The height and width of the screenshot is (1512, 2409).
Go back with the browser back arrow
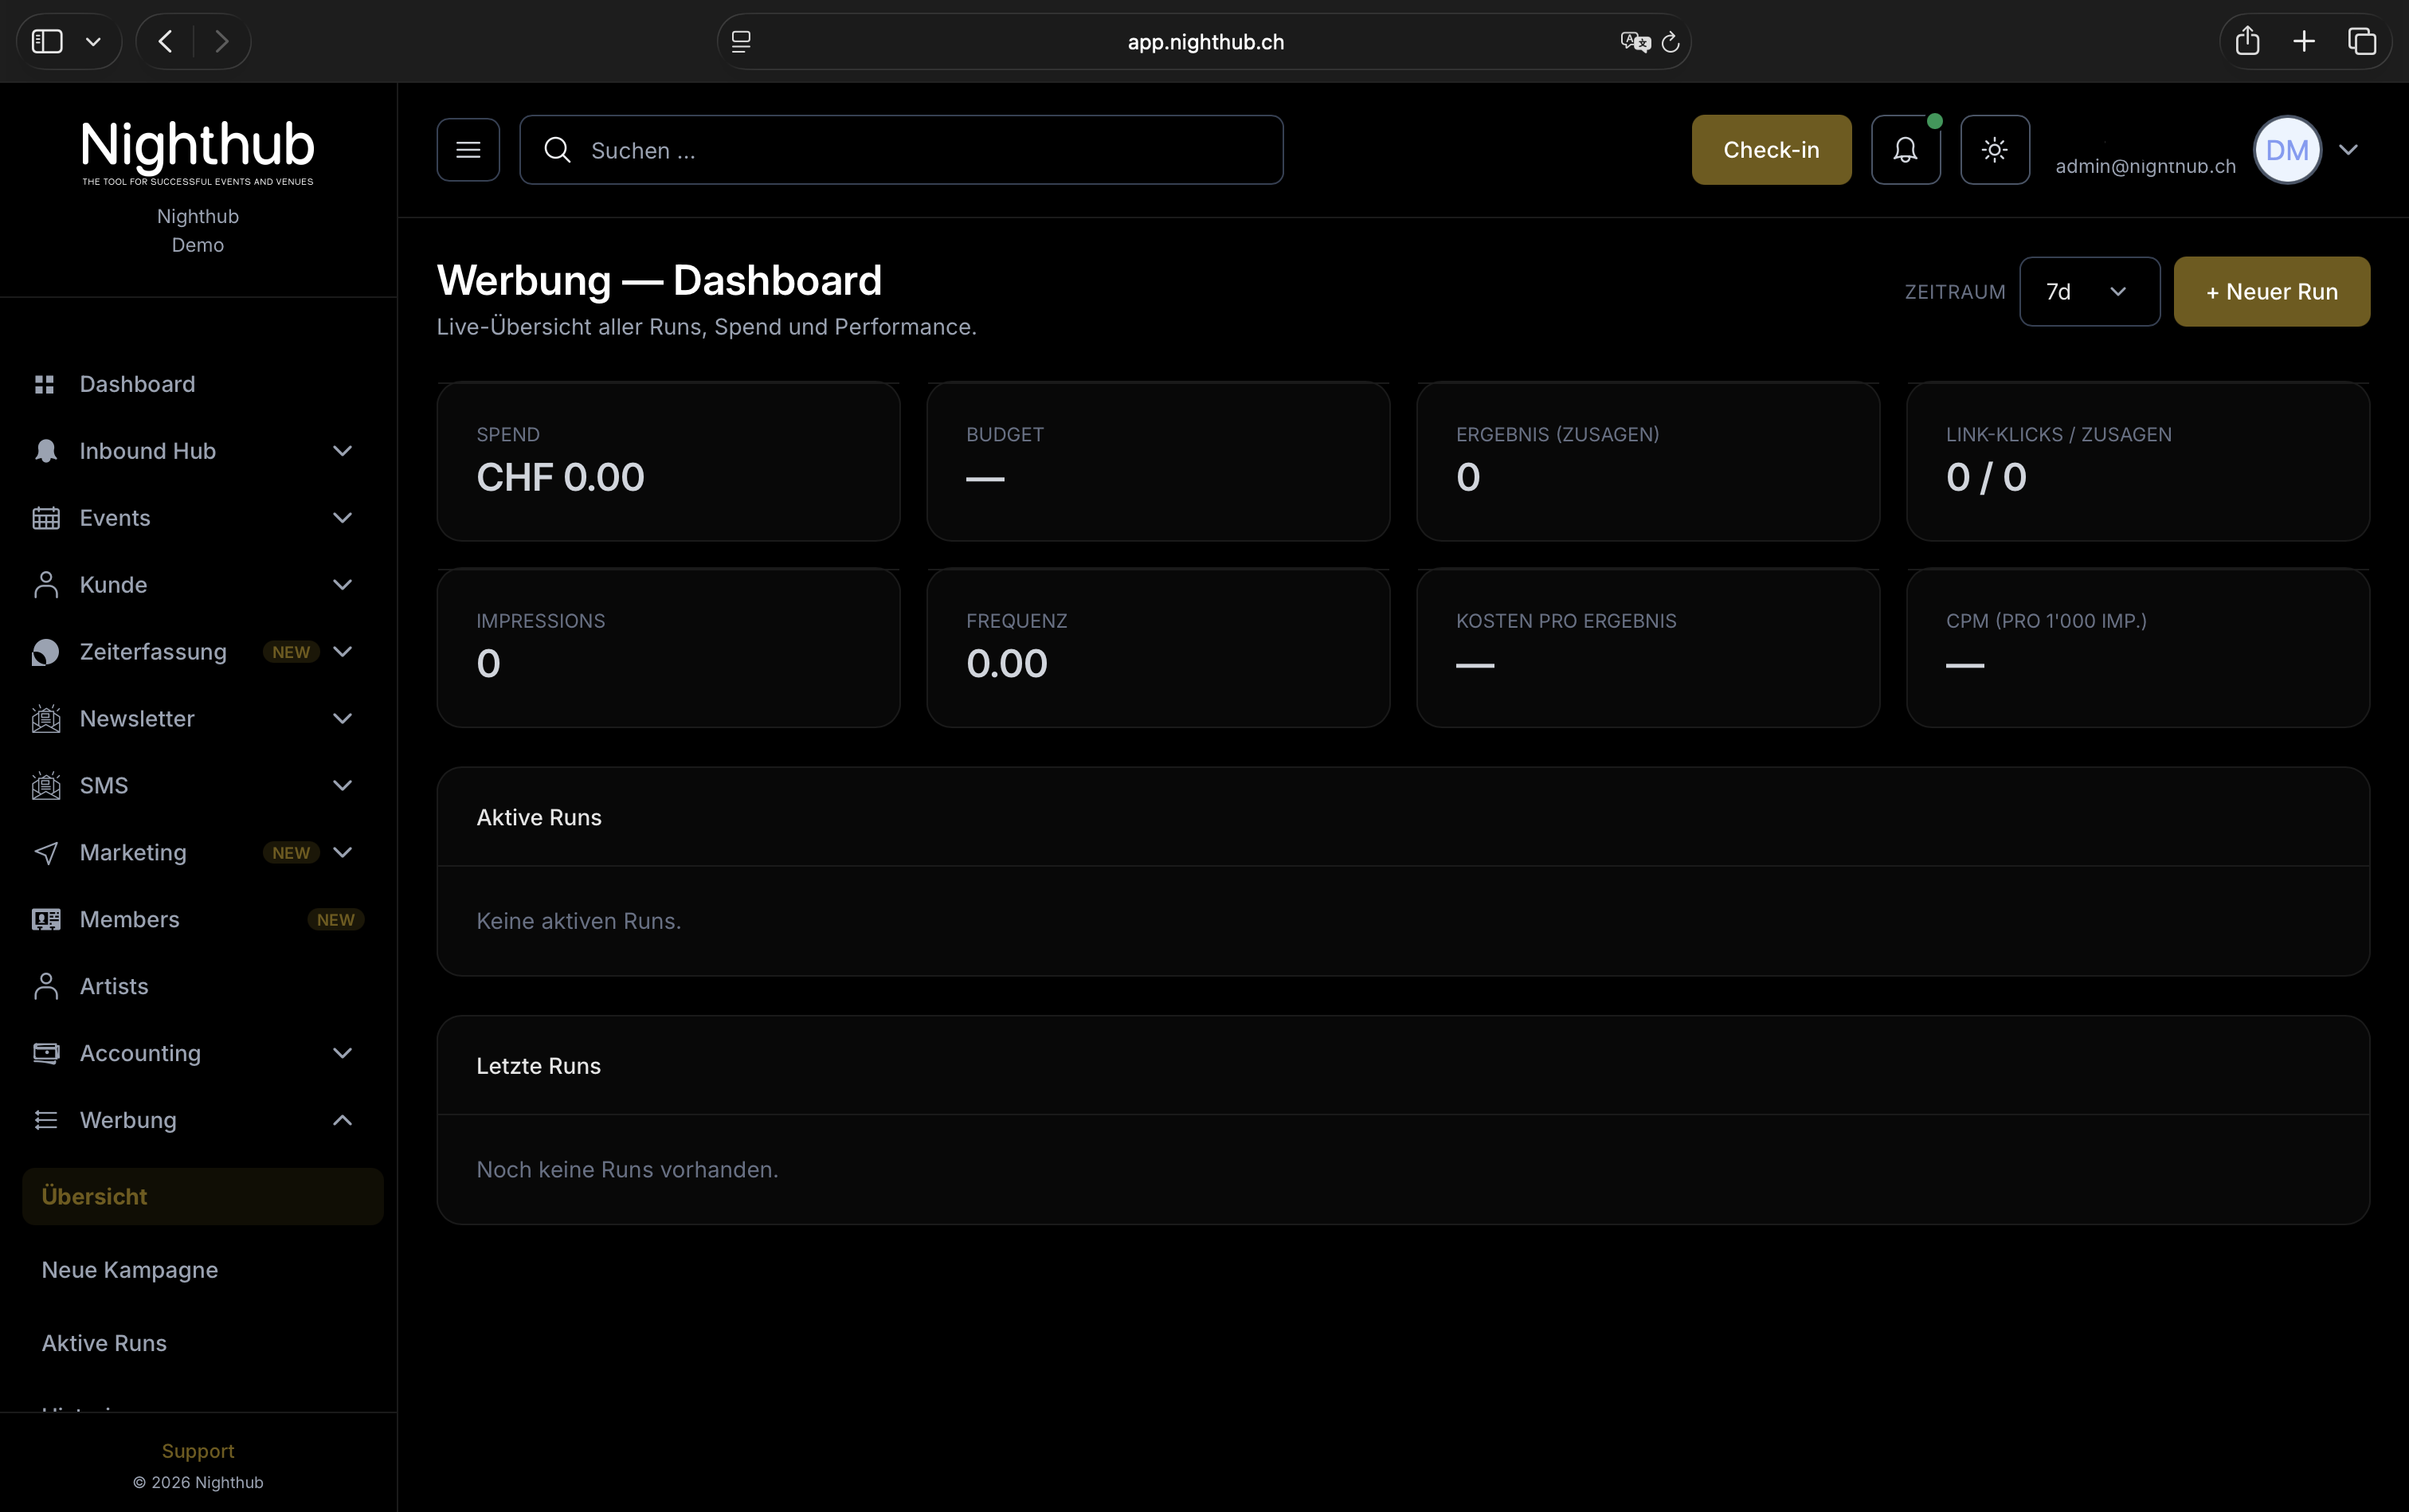coord(166,41)
